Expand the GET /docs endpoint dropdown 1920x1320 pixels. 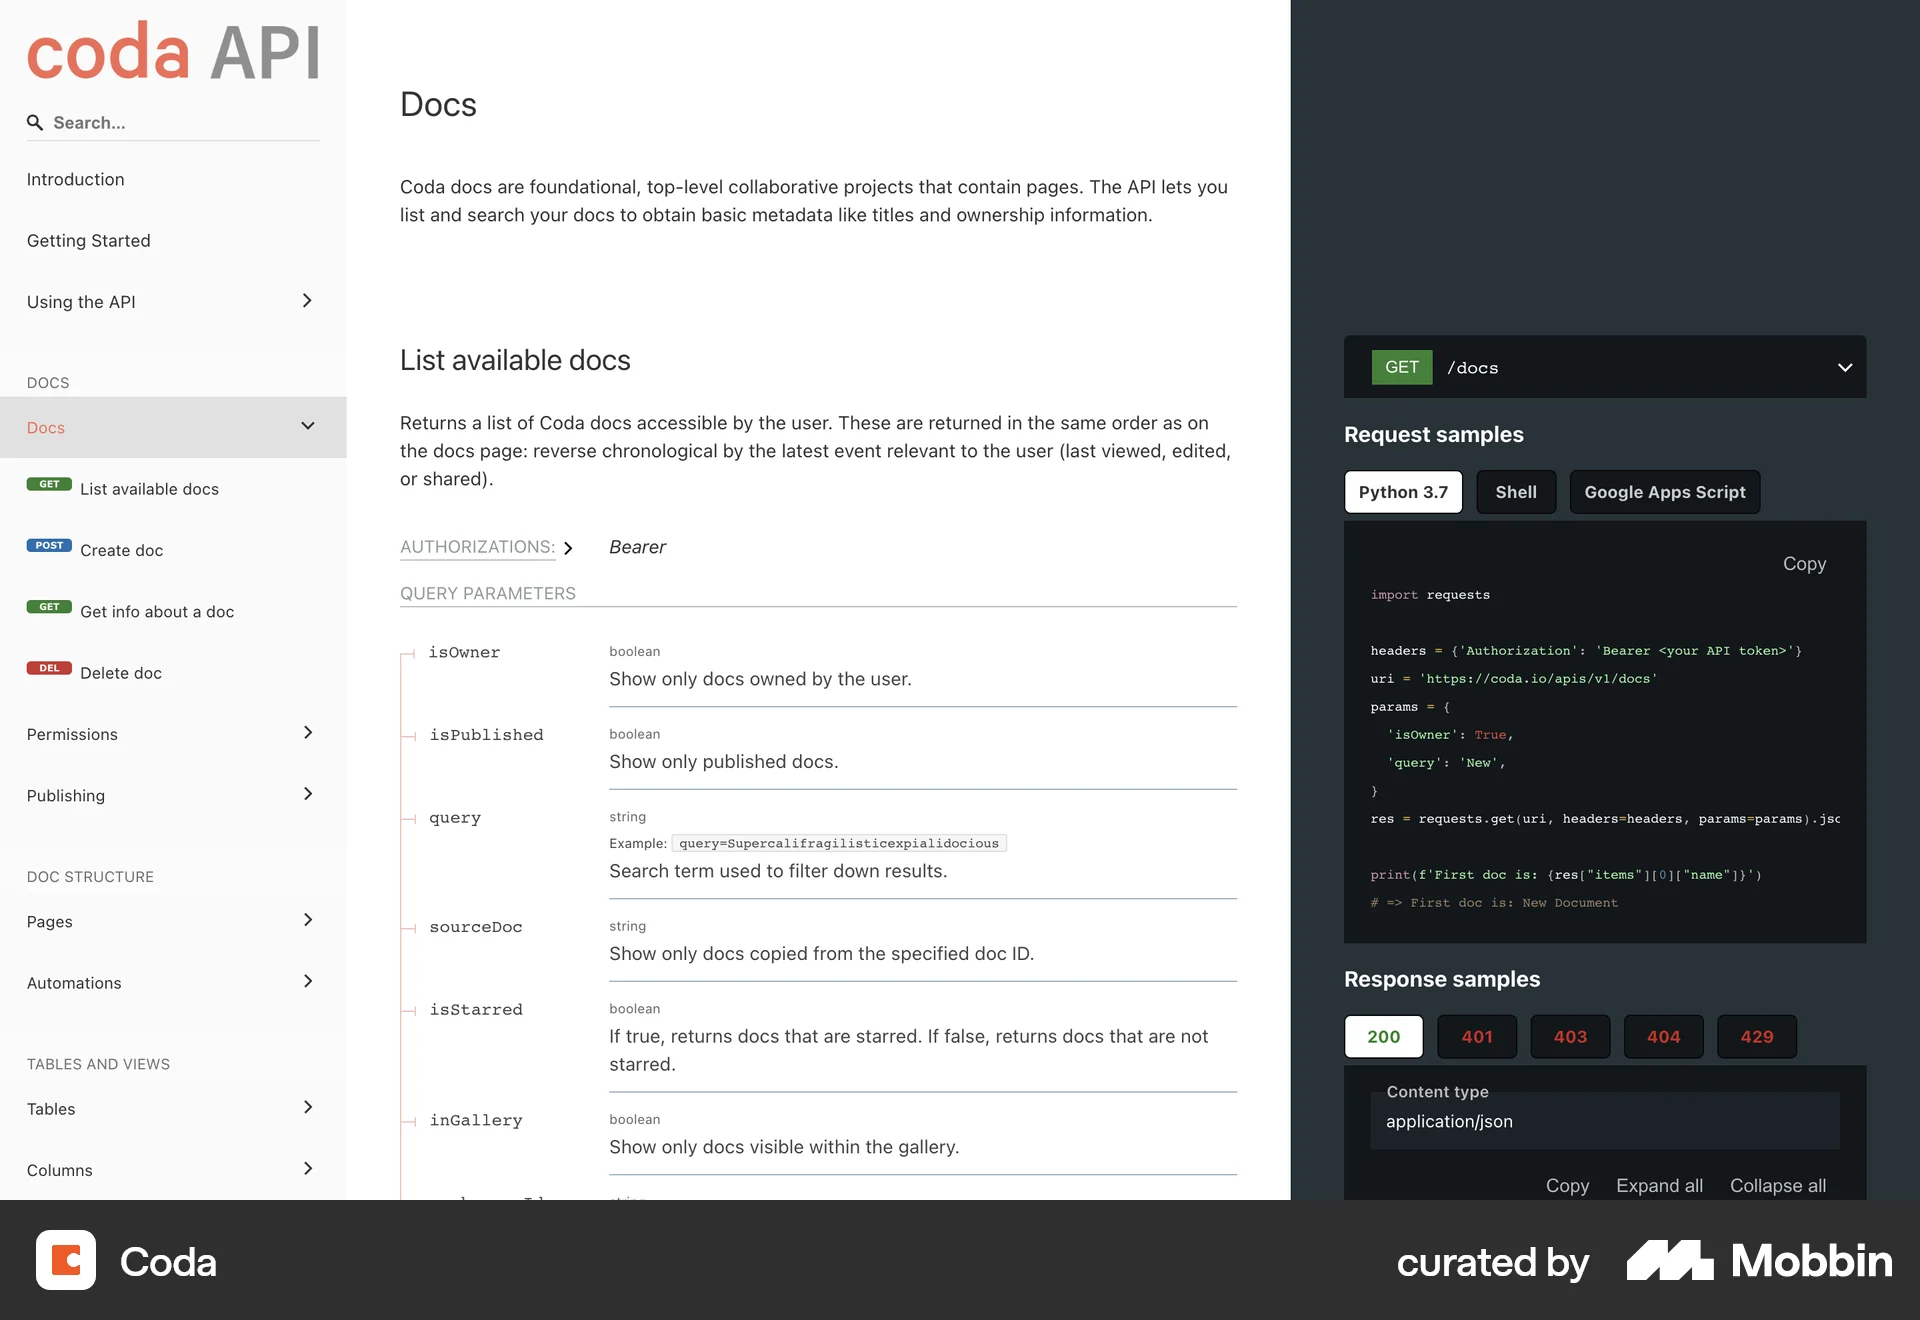click(x=1844, y=366)
